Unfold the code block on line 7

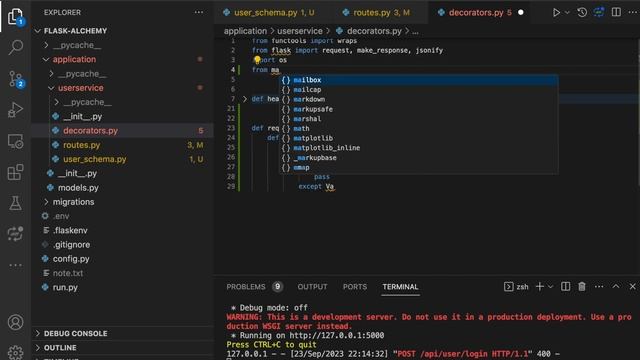[245, 99]
